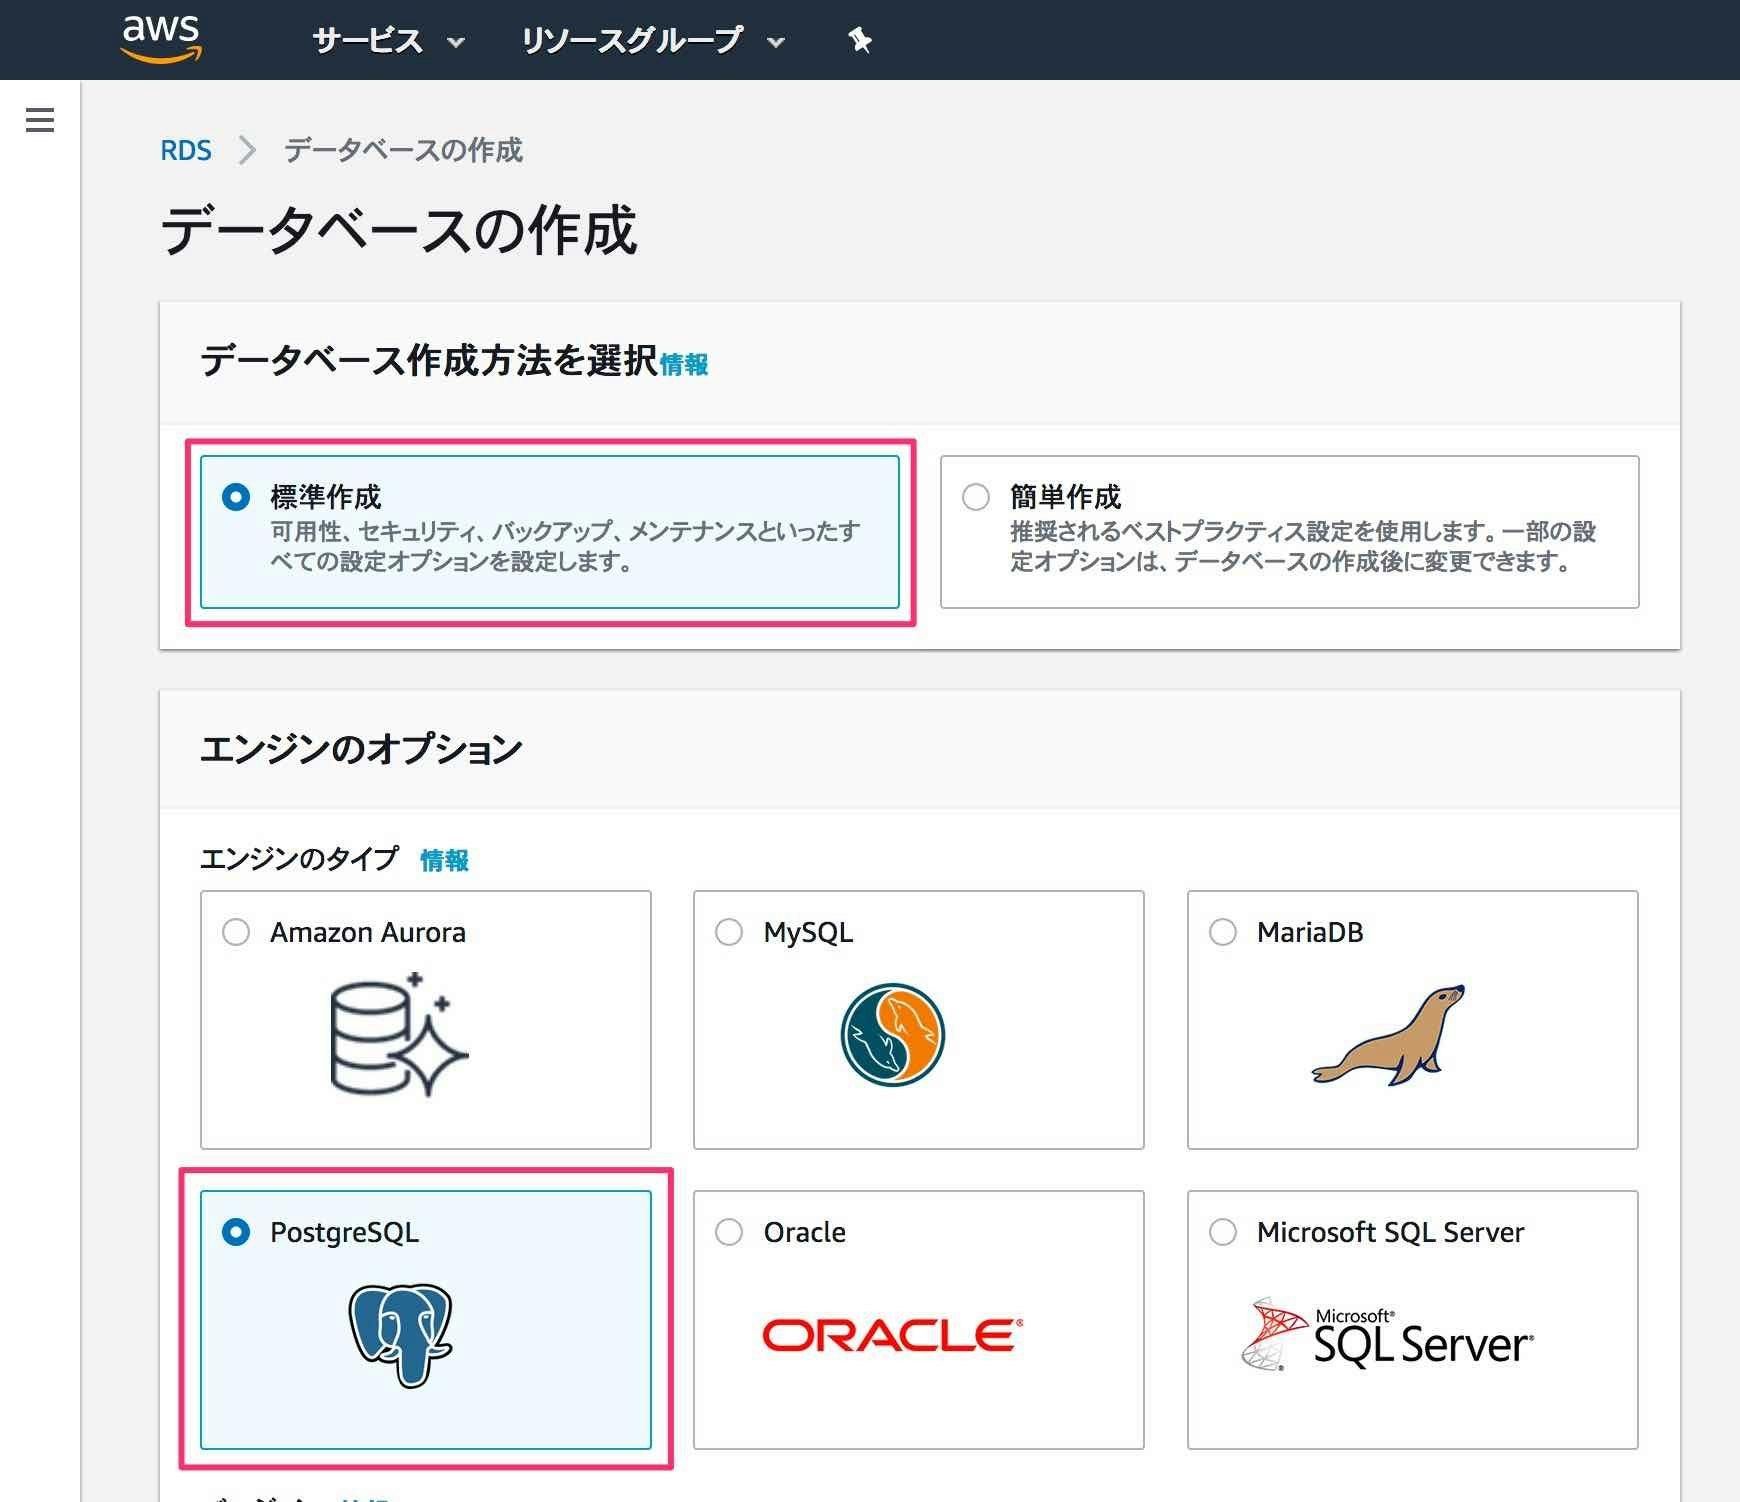
Task: Select the PostgreSQL radio button
Action: pos(236,1232)
